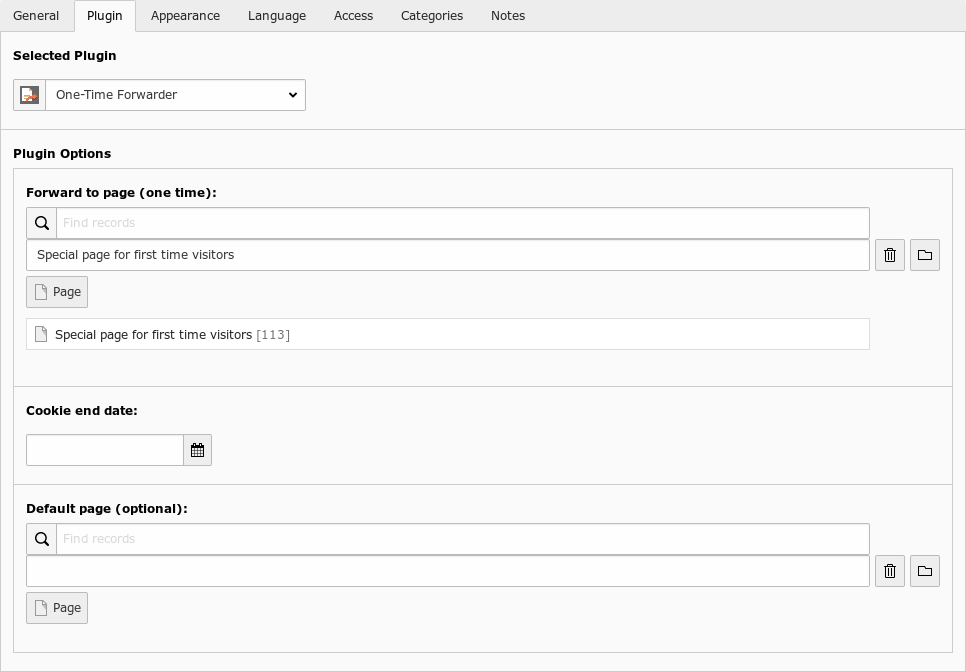Click search icon in Forward to page field
The width and height of the screenshot is (966, 672).
[41, 223]
